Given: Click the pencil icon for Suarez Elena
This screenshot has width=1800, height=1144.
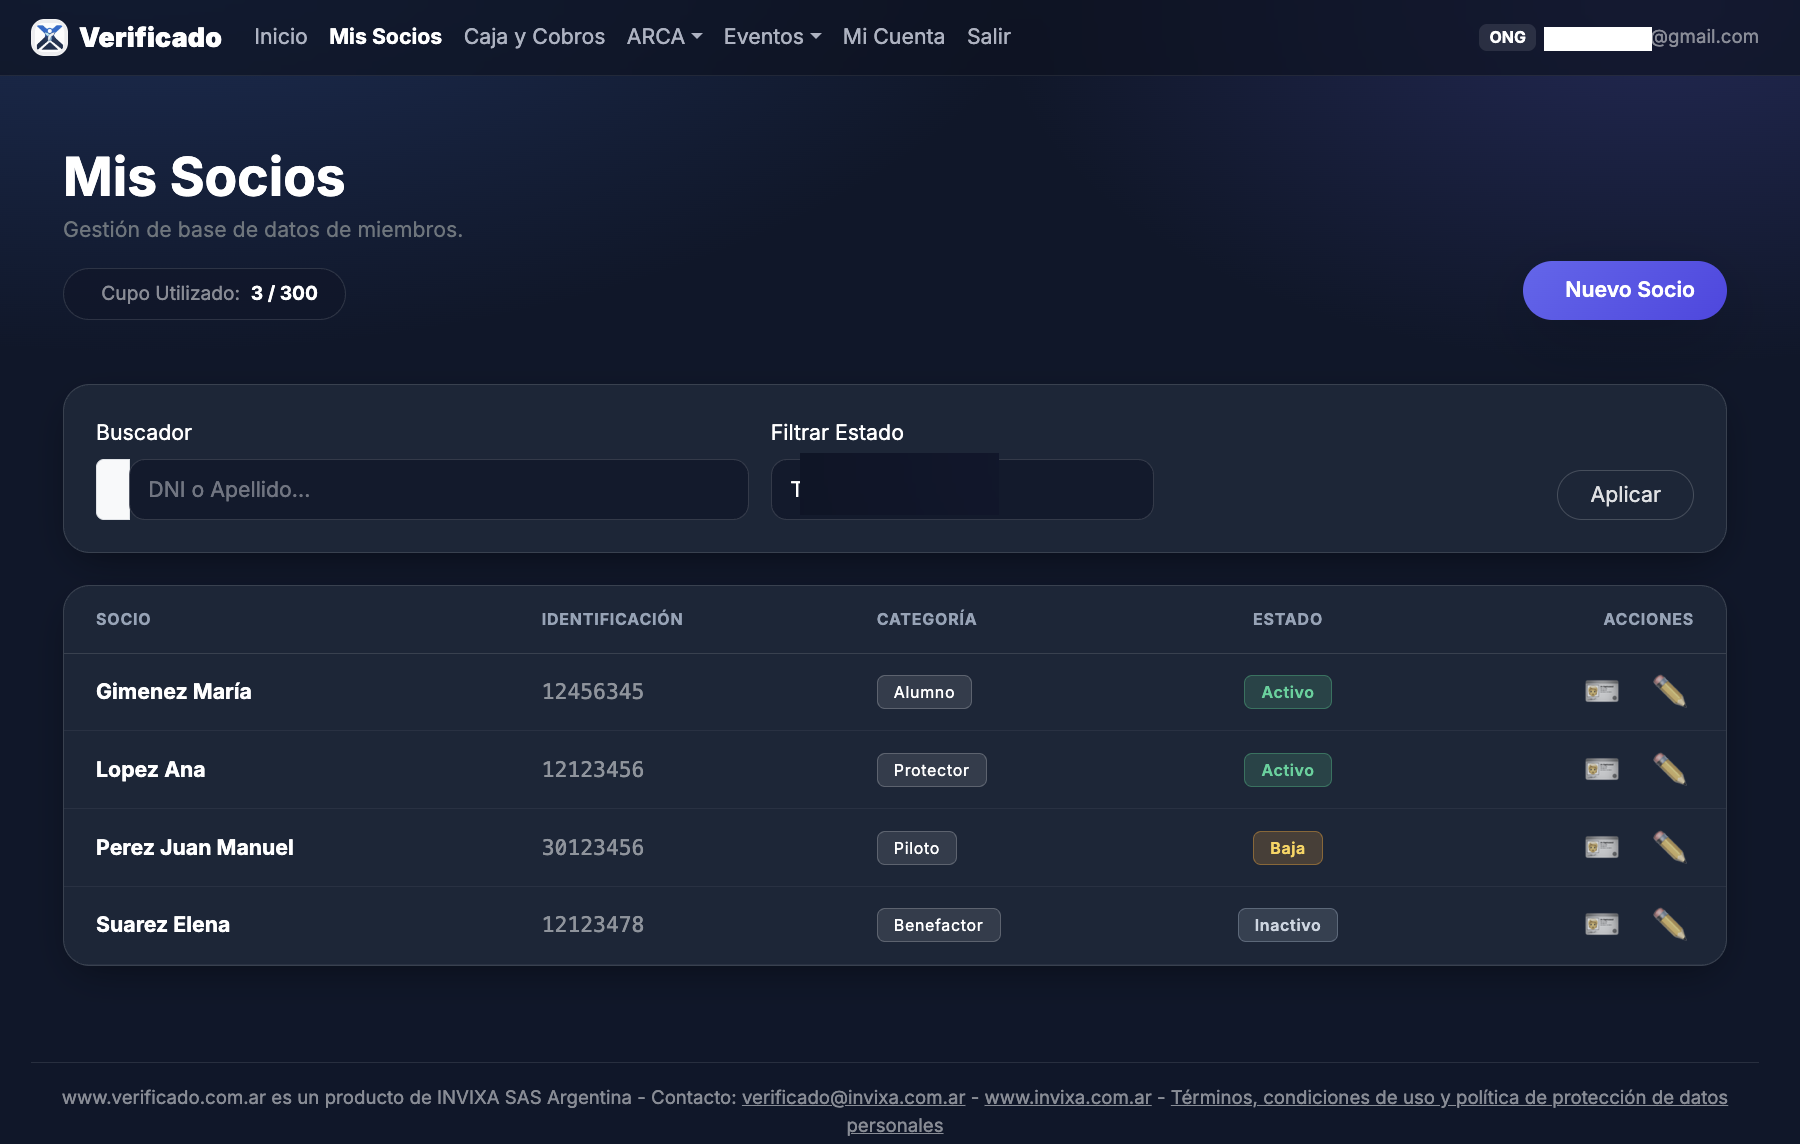Looking at the screenshot, I should point(1669,924).
